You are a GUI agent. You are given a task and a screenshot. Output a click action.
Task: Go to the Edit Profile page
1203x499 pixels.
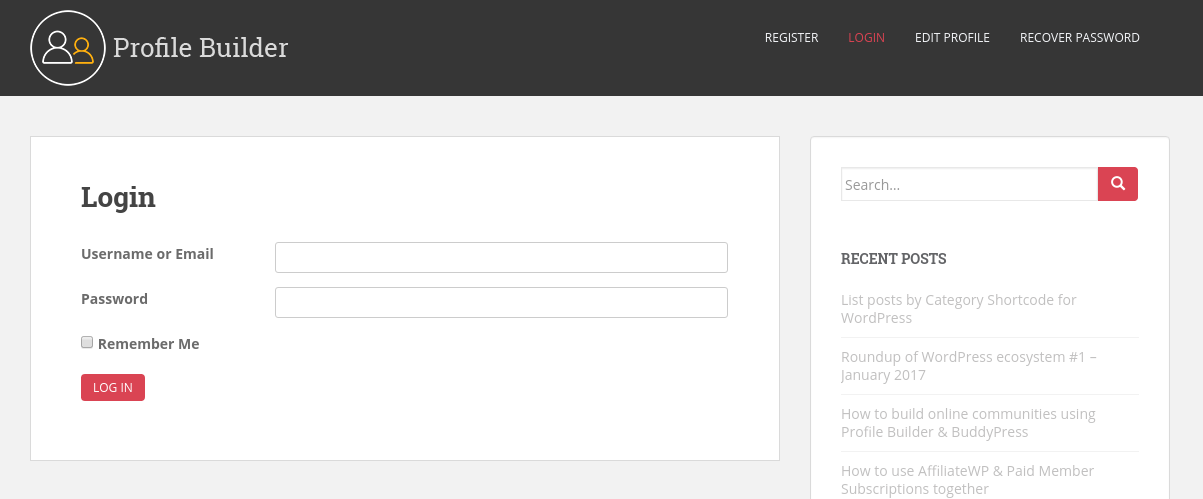coord(952,38)
